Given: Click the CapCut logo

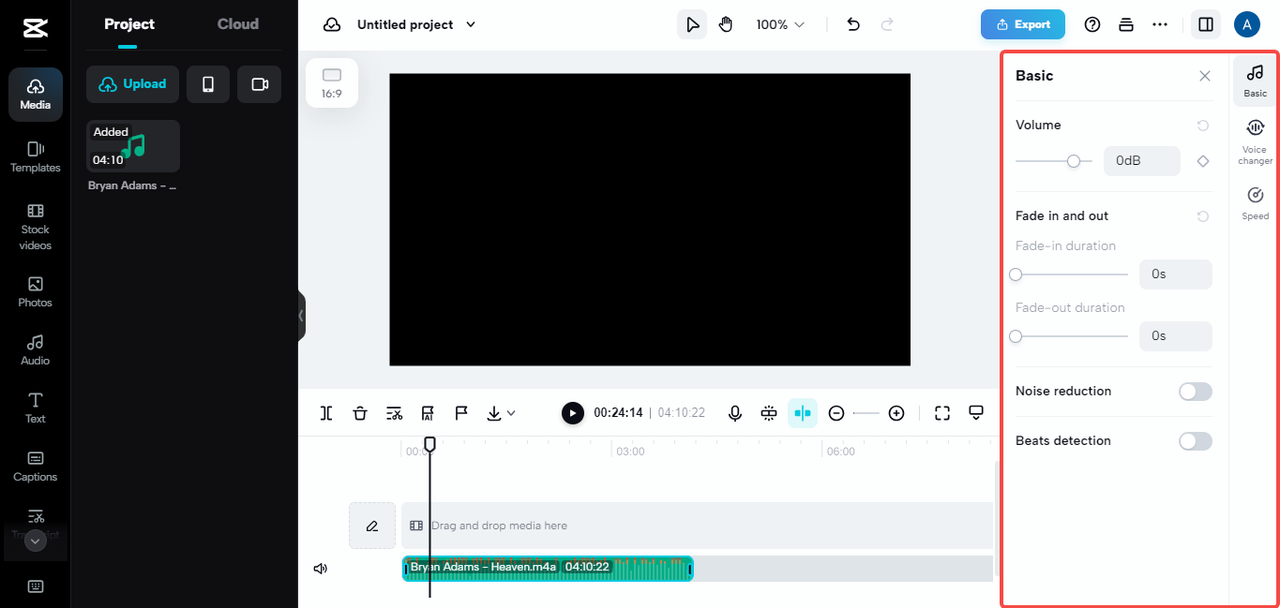Looking at the screenshot, I should pyautogui.click(x=35, y=29).
